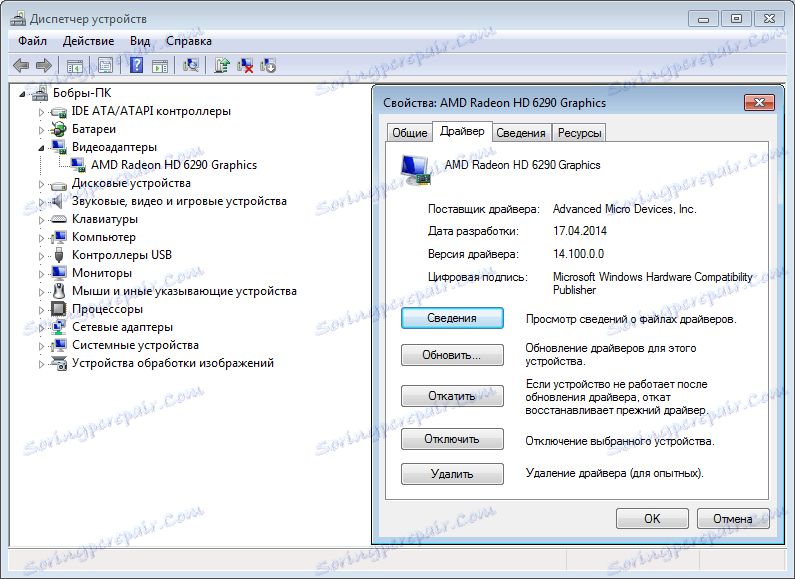The width and height of the screenshot is (795, 579).
Task: Open the Вид menu
Action: 140,41
